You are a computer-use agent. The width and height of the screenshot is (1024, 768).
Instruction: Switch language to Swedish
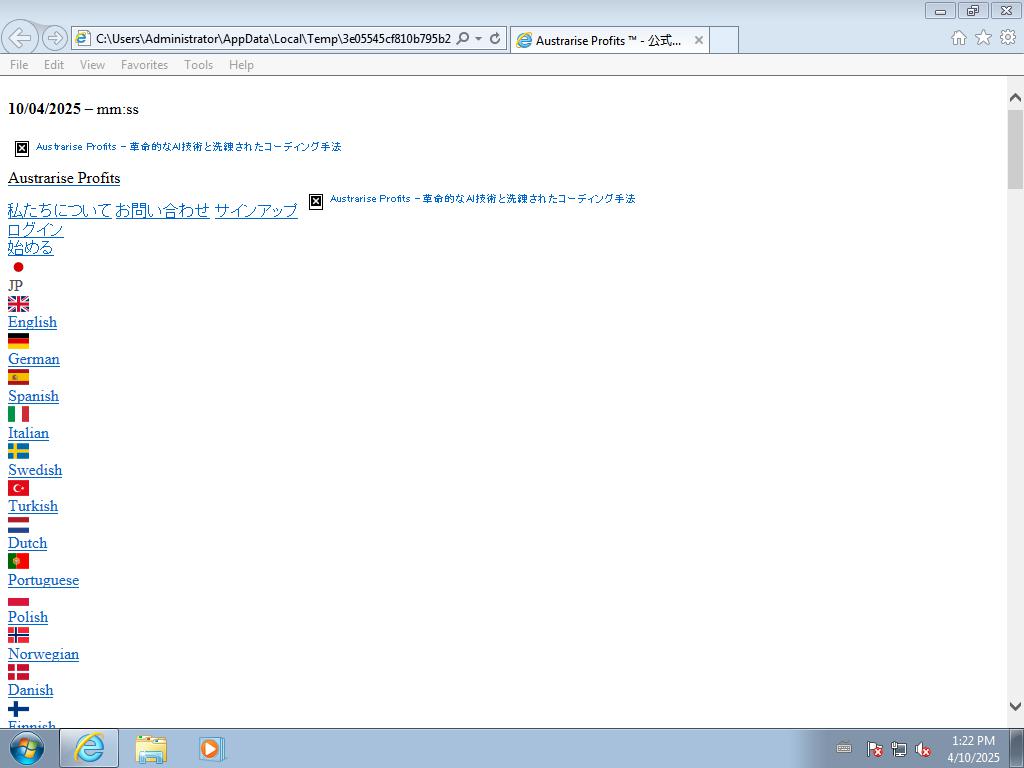point(35,470)
